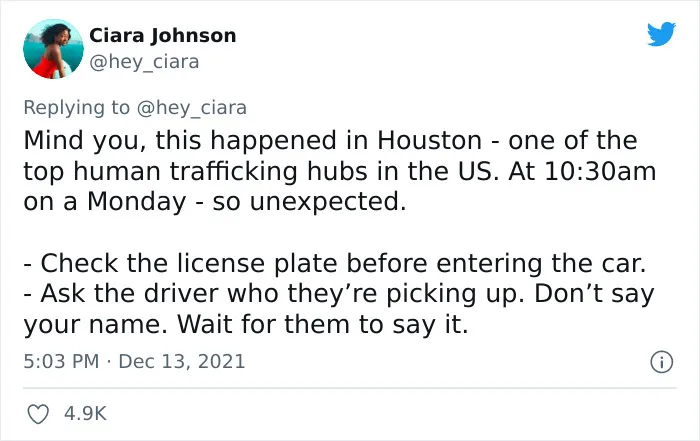View the 4.9K likes count
This screenshot has height=441, width=700.
pyautogui.click(x=85, y=413)
